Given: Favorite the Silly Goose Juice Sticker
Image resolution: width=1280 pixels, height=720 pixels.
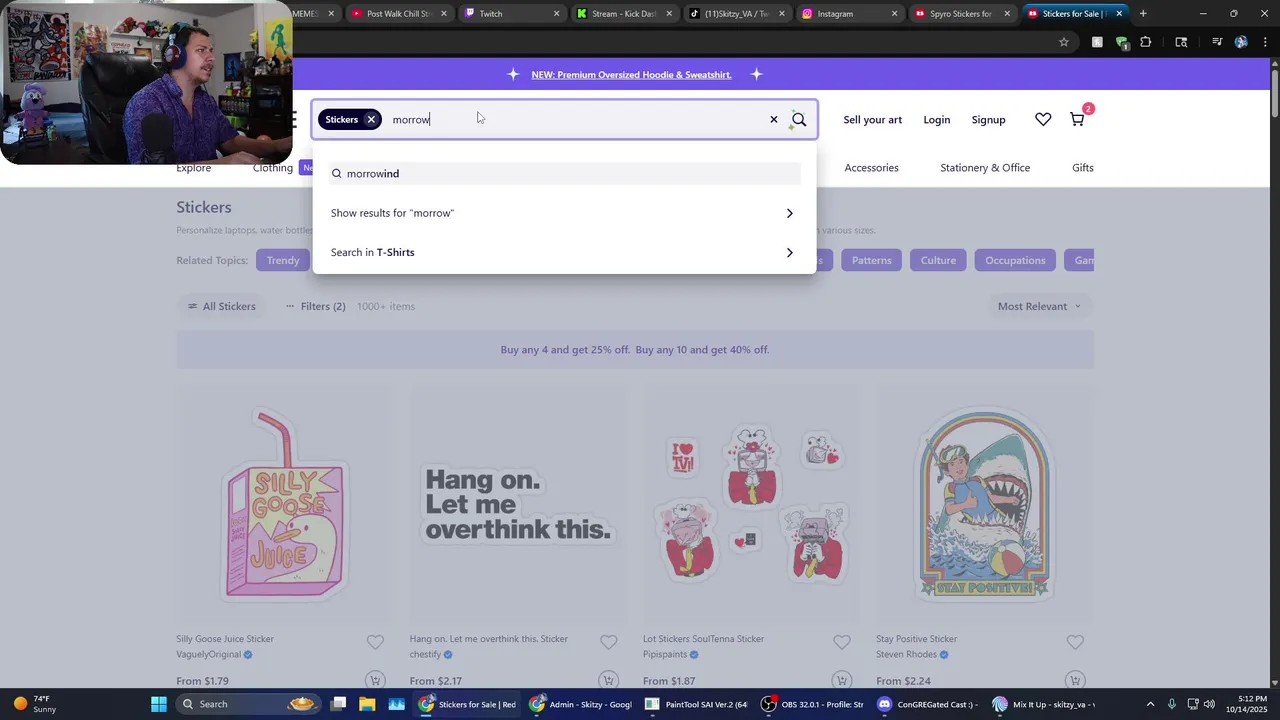Looking at the screenshot, I should pos(375,642).
